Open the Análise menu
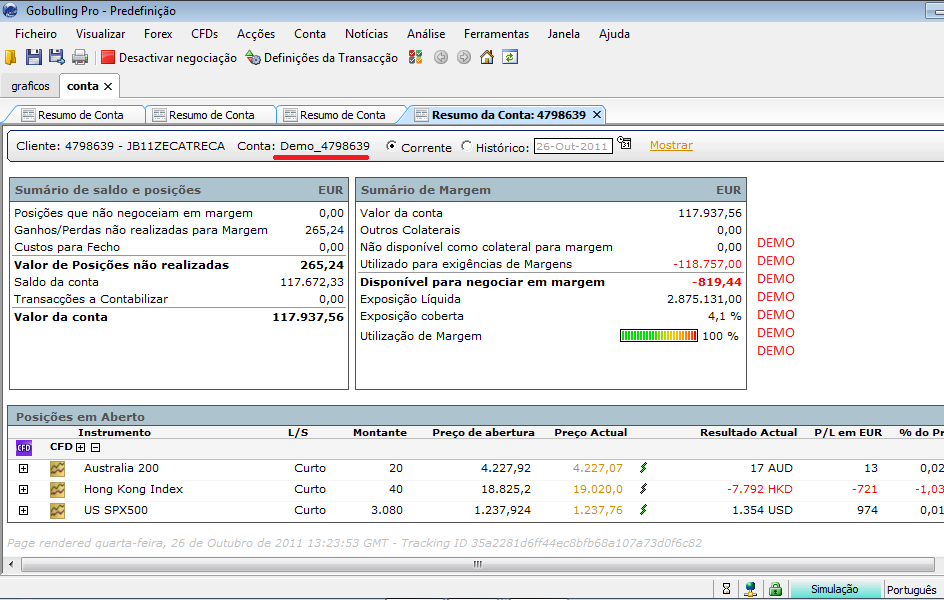Viewport: 944px width, 600px height. click(x=426, y=34)
